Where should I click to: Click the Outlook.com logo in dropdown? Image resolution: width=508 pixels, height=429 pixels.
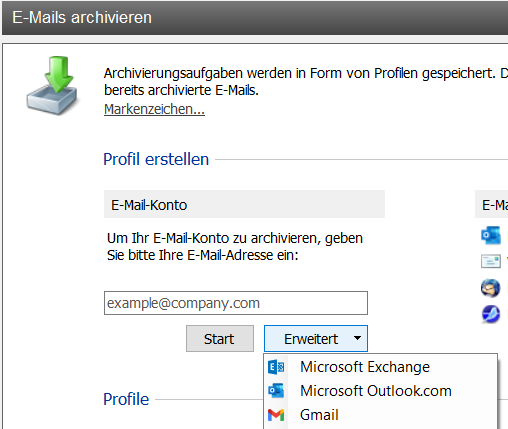276,391
